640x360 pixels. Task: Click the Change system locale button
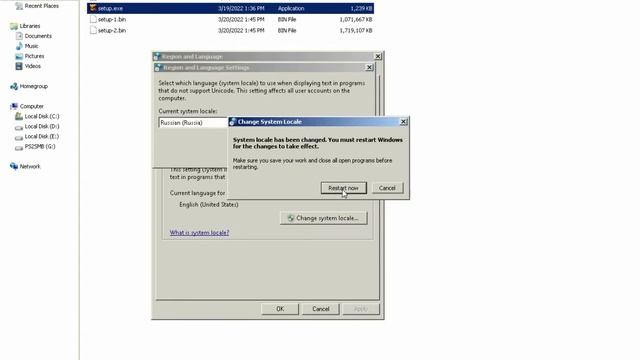[324, 218]
